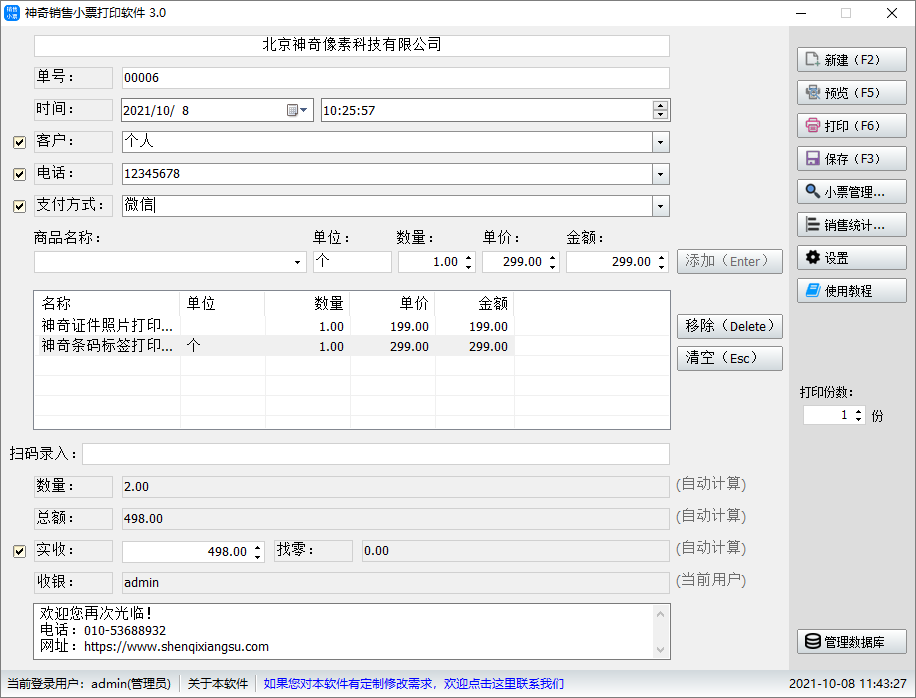Open the user tutorial (使用教程)
916x698 pixels.
click(x=851, y=291)
